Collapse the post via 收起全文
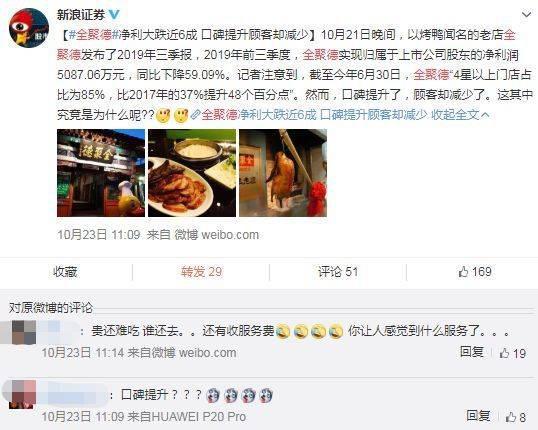Image resolution: width=538 pixels, height=430 pixels. [460, 115]
